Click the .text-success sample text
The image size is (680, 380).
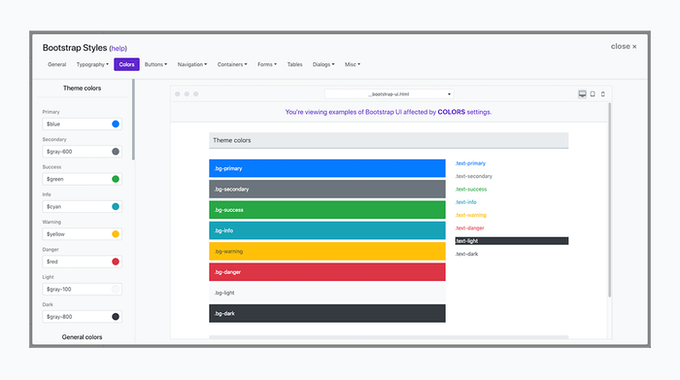pyautogui.click(x=471, y=189)
